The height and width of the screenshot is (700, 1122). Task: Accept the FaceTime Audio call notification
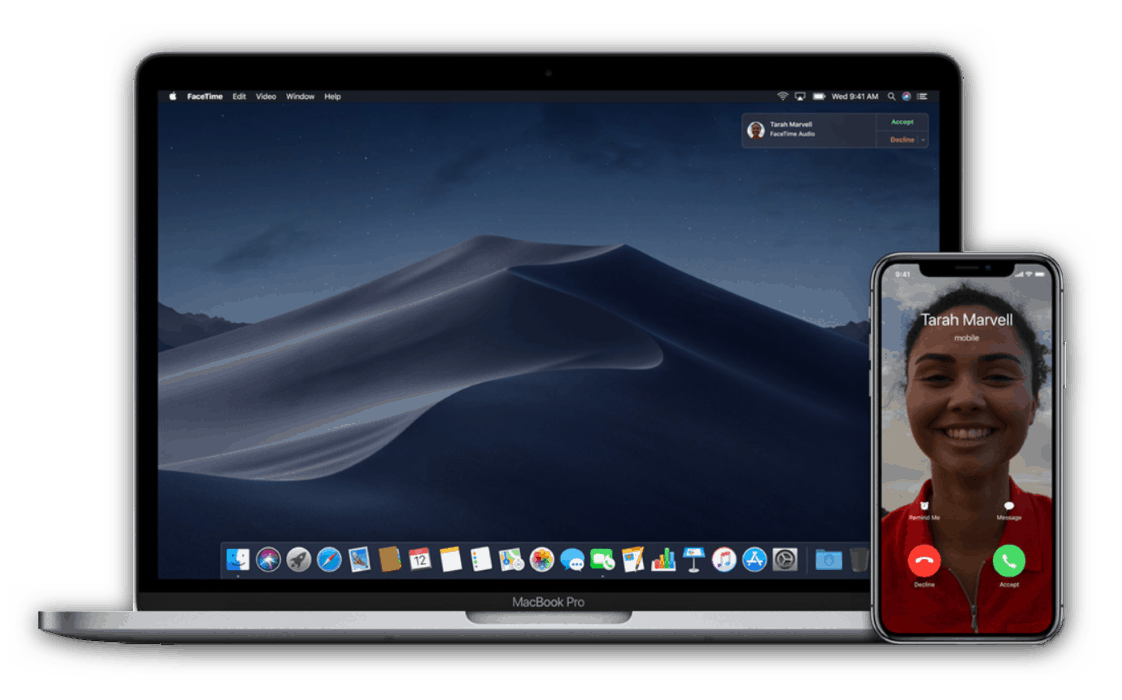point(902,121)
